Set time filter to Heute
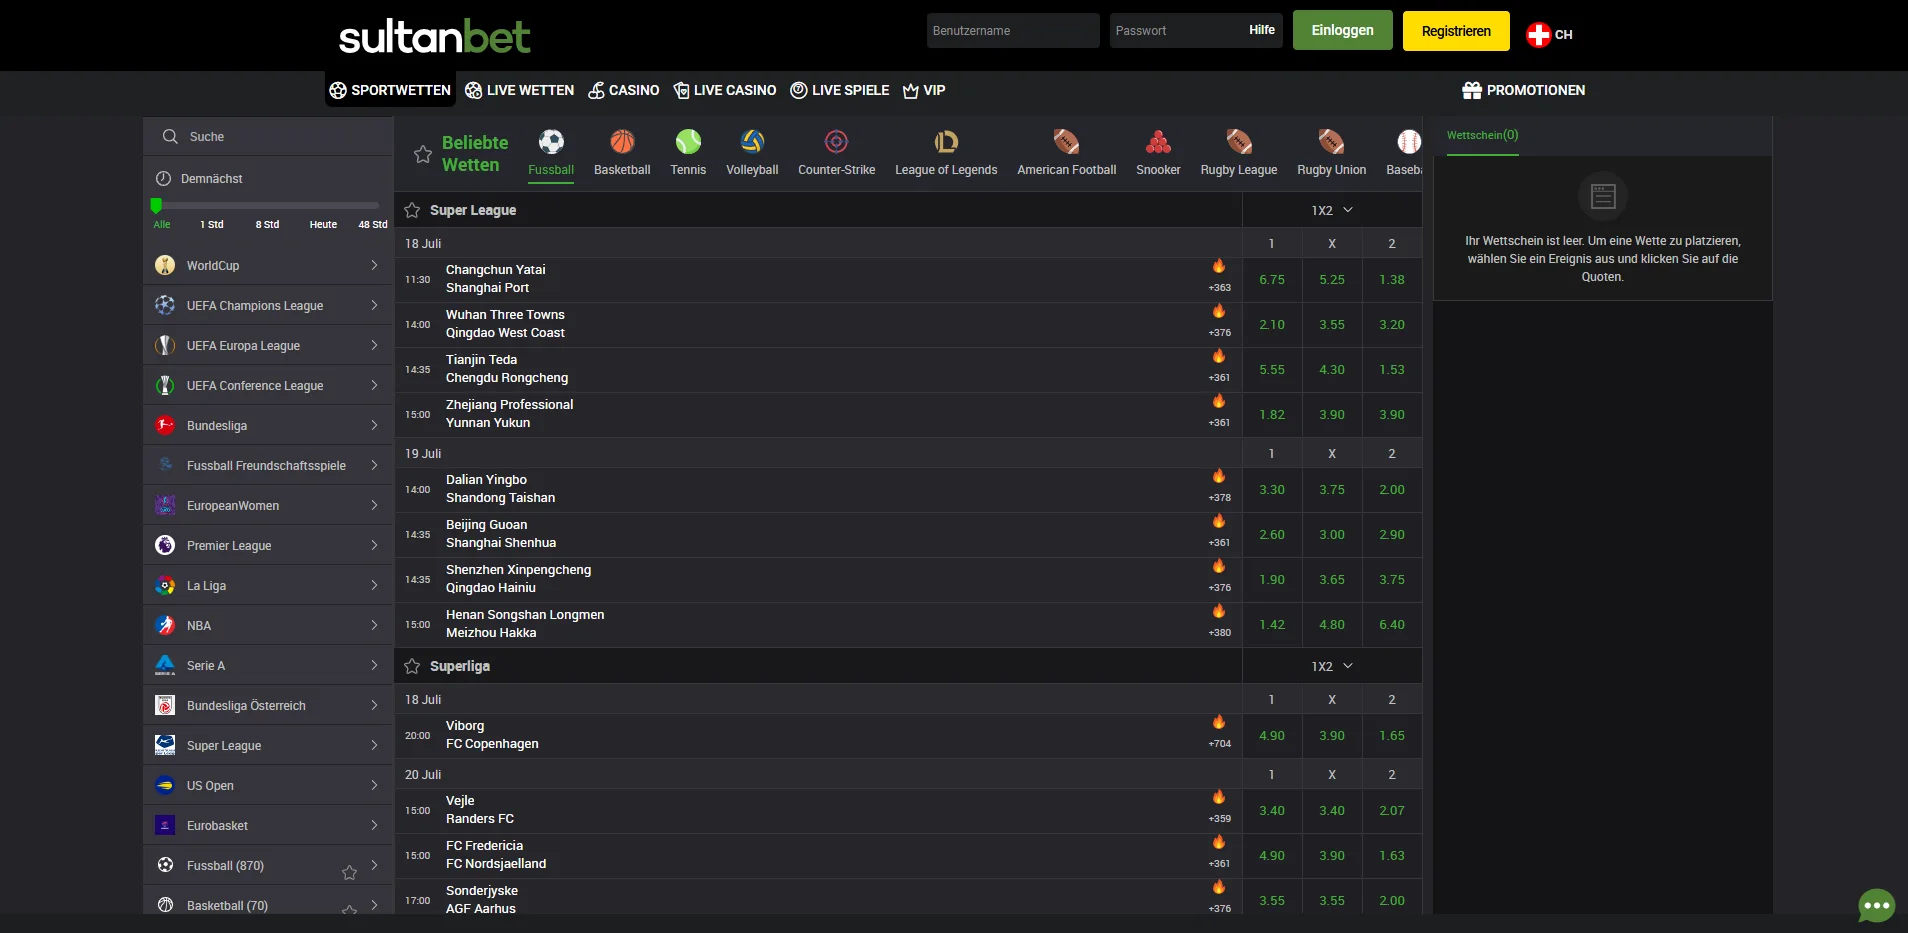Screen dimensions: 1908x933 coord(323,224)
